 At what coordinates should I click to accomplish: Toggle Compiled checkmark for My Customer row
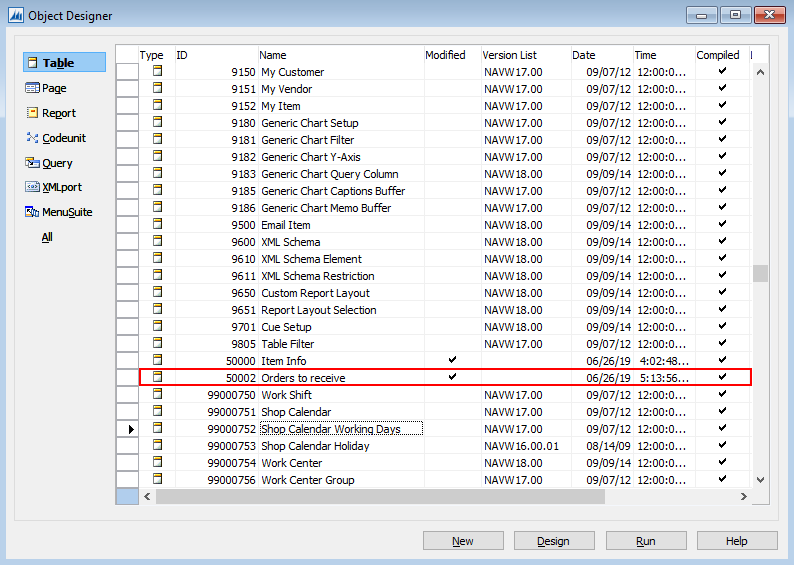[722, 71]
